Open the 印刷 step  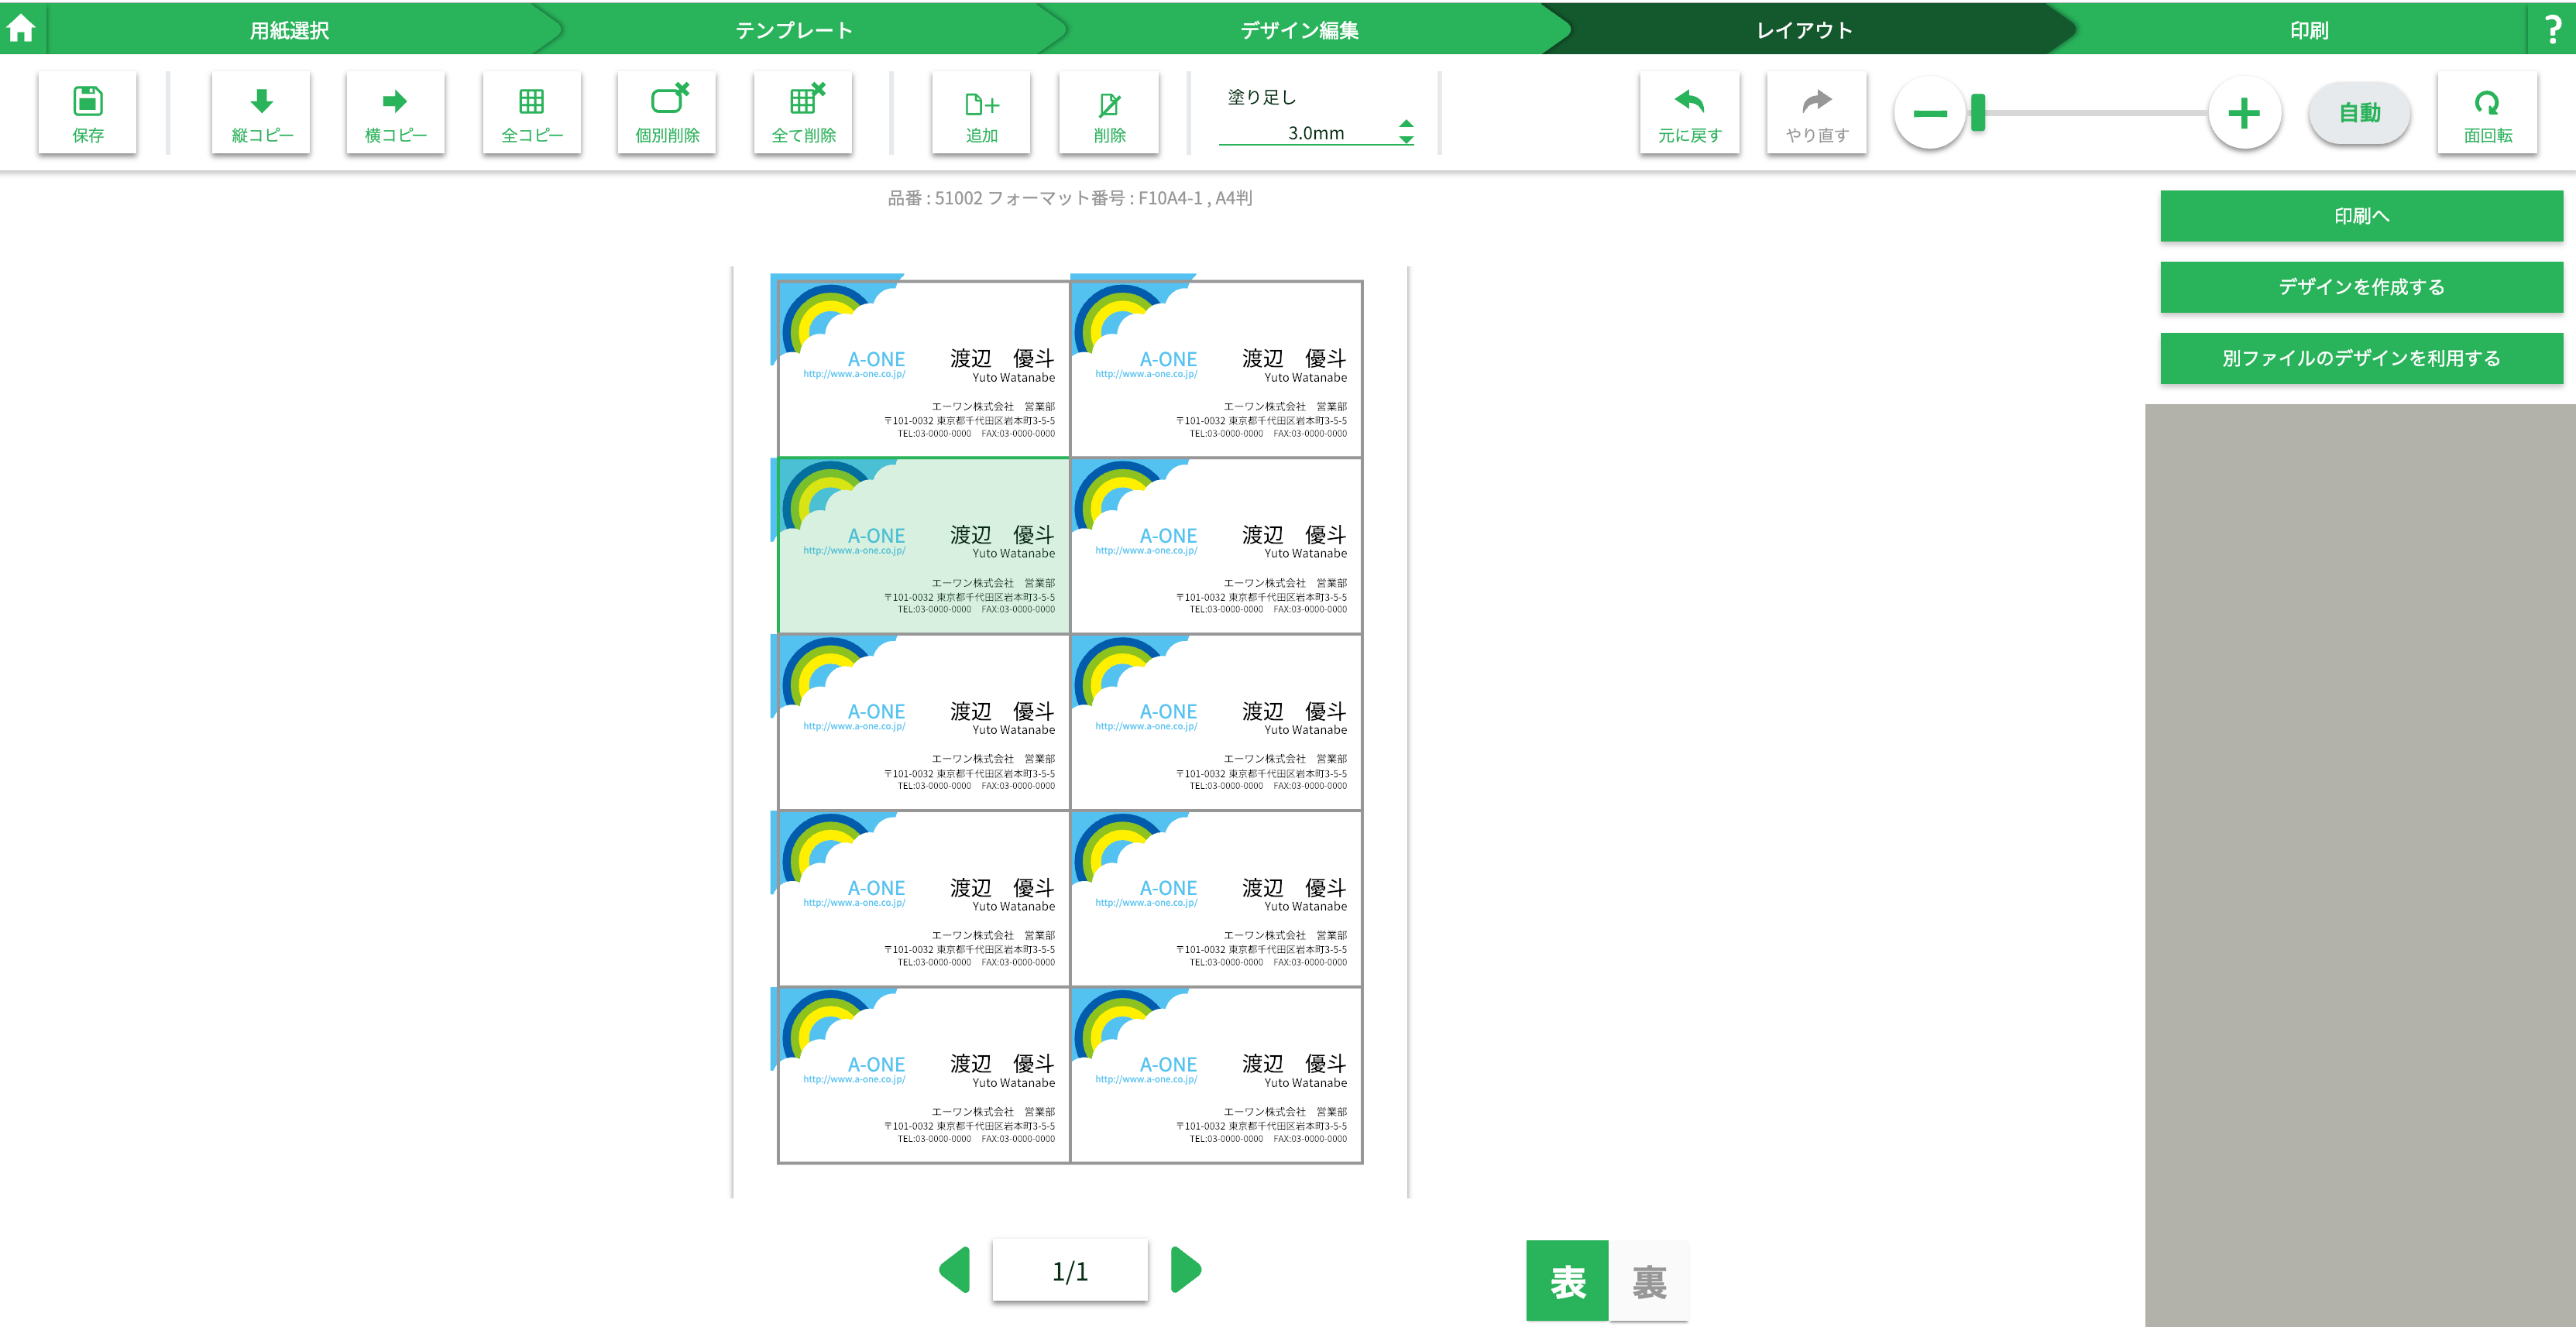click(x=2309, y=29)
